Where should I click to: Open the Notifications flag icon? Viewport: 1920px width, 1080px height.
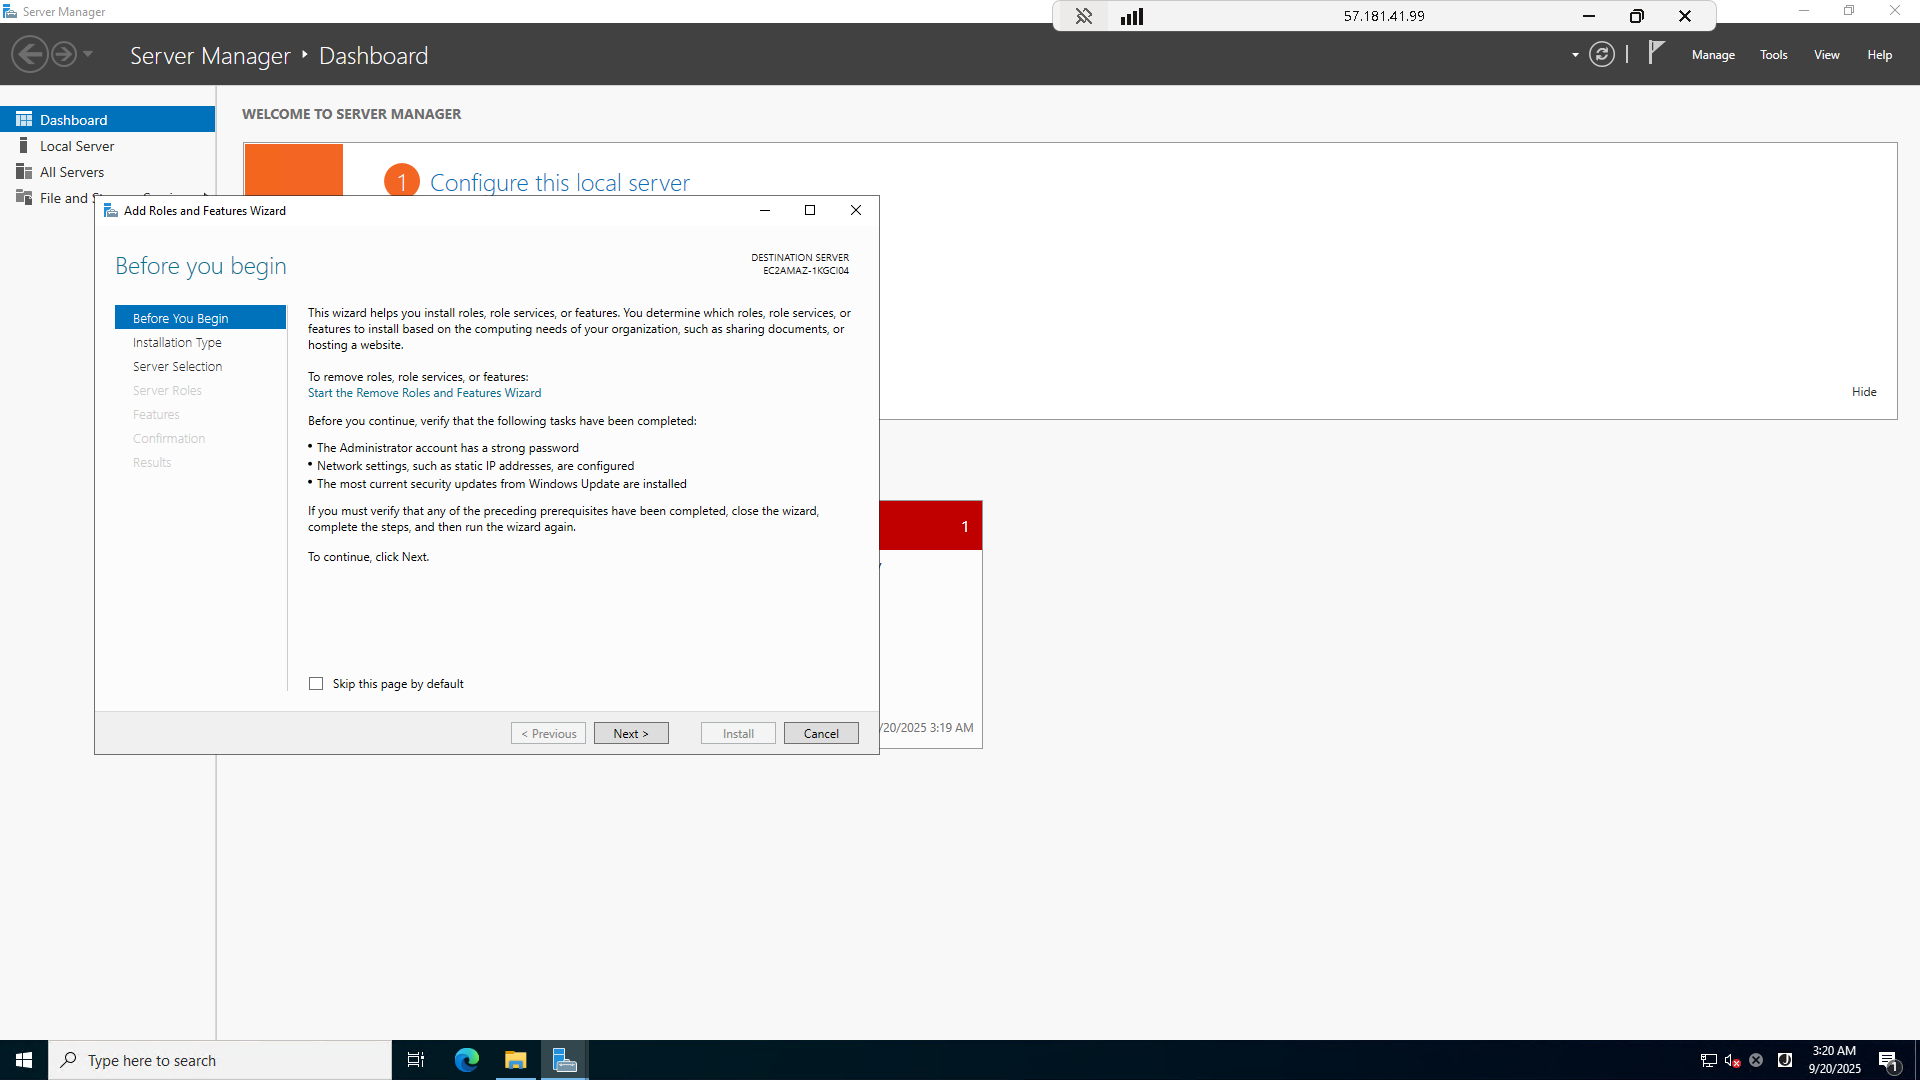[x=1656, y=53]
